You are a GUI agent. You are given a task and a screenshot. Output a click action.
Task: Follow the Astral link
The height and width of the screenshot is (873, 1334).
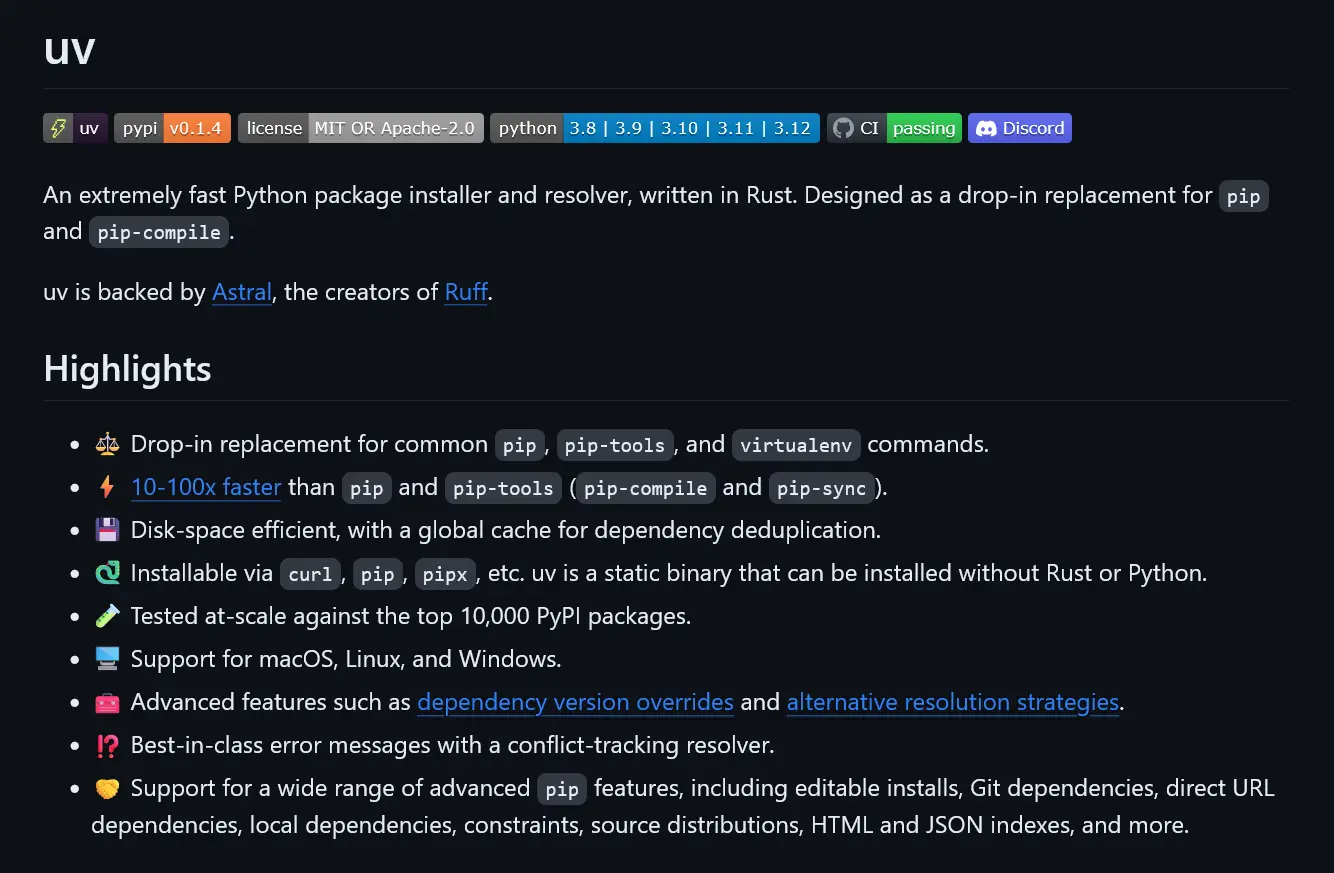coord(242,292)
